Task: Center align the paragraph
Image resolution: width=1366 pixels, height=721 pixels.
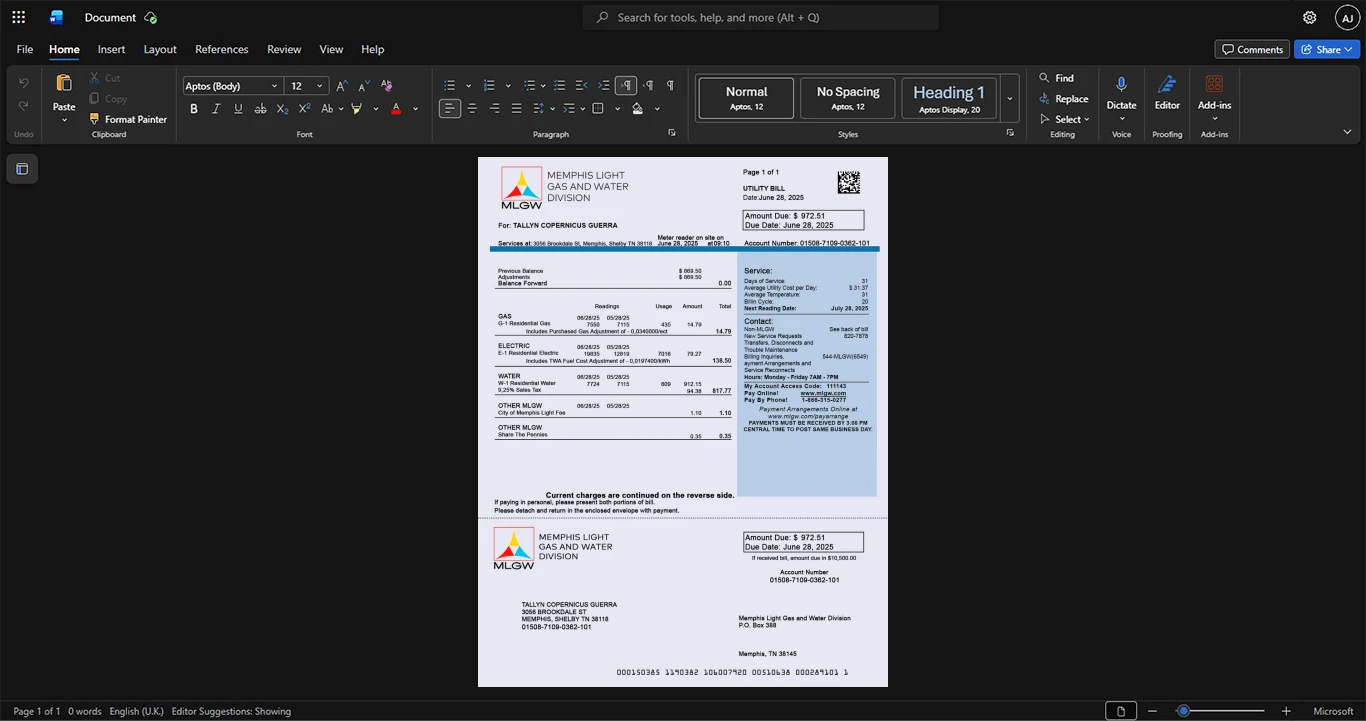Action: coord(472,109)
